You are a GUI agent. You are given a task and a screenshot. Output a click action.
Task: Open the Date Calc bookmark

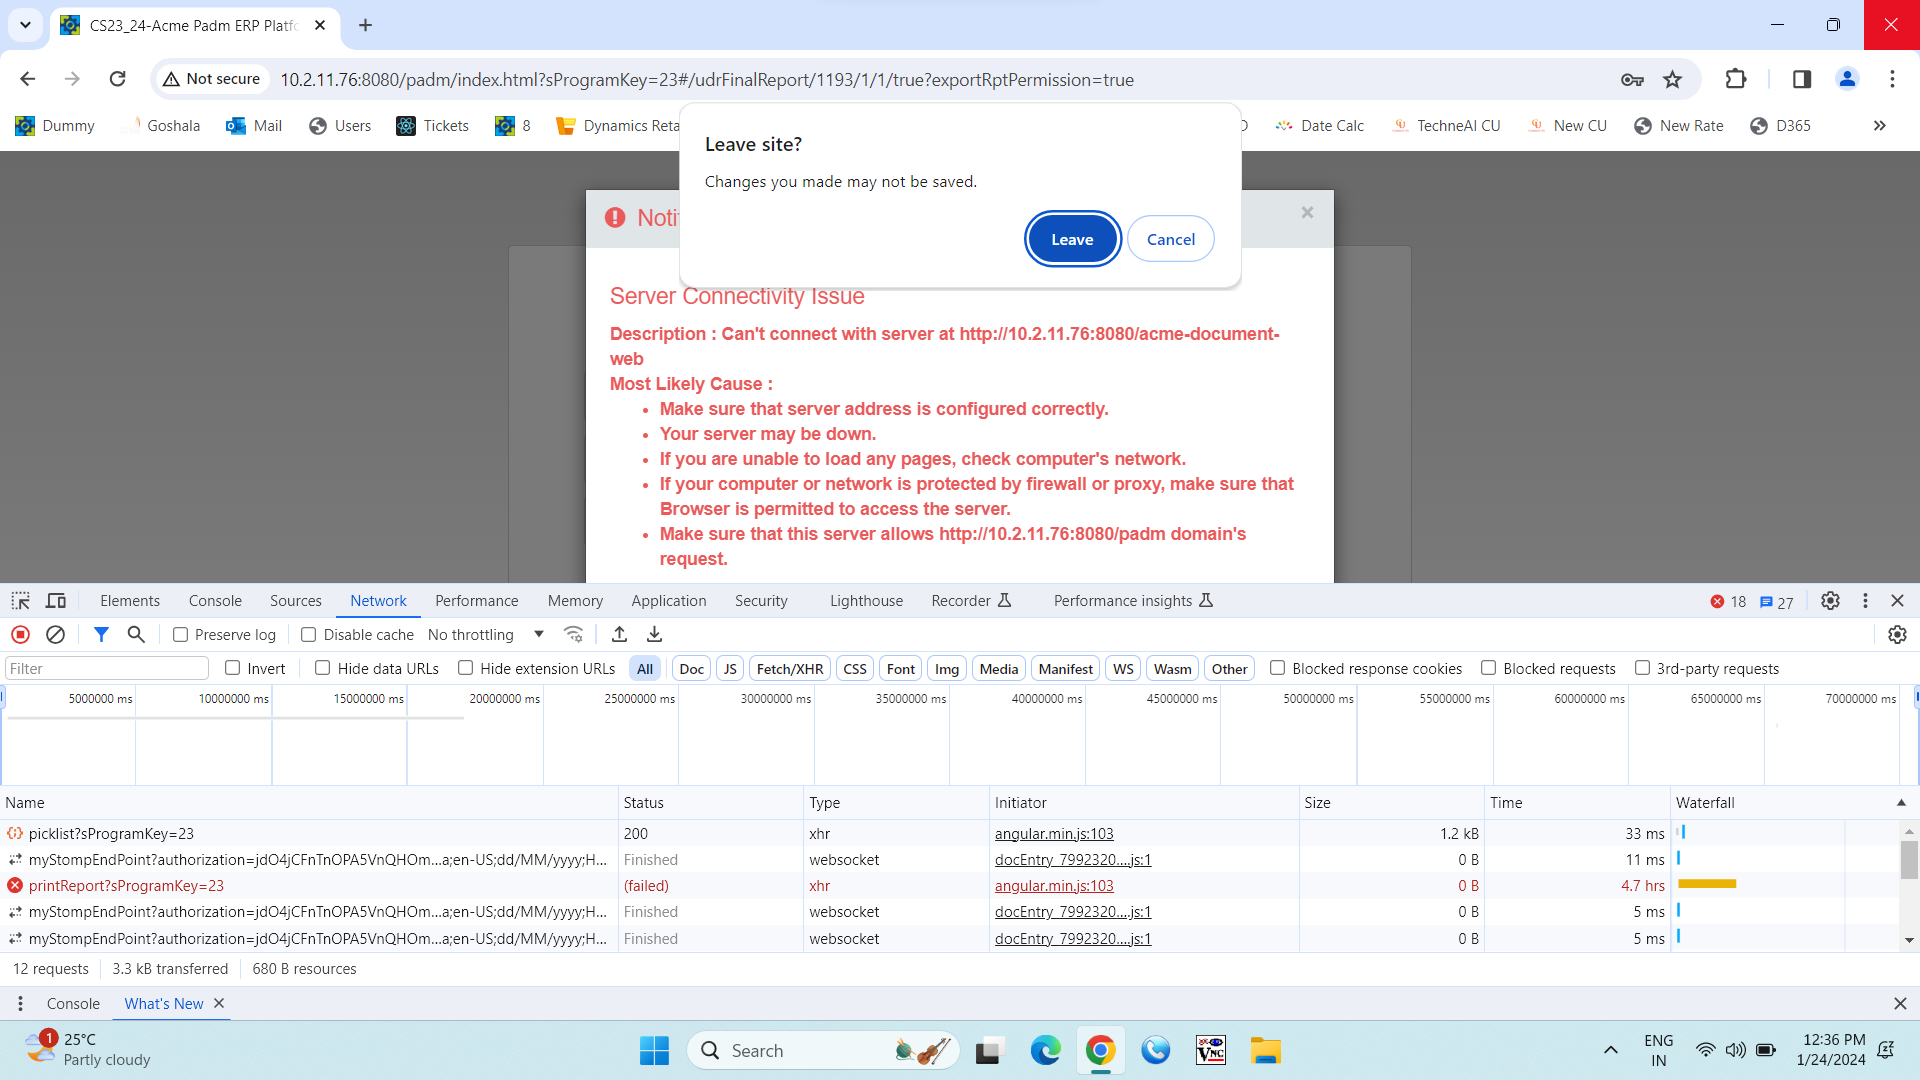pyautogui.click(x=1319, y=125)
